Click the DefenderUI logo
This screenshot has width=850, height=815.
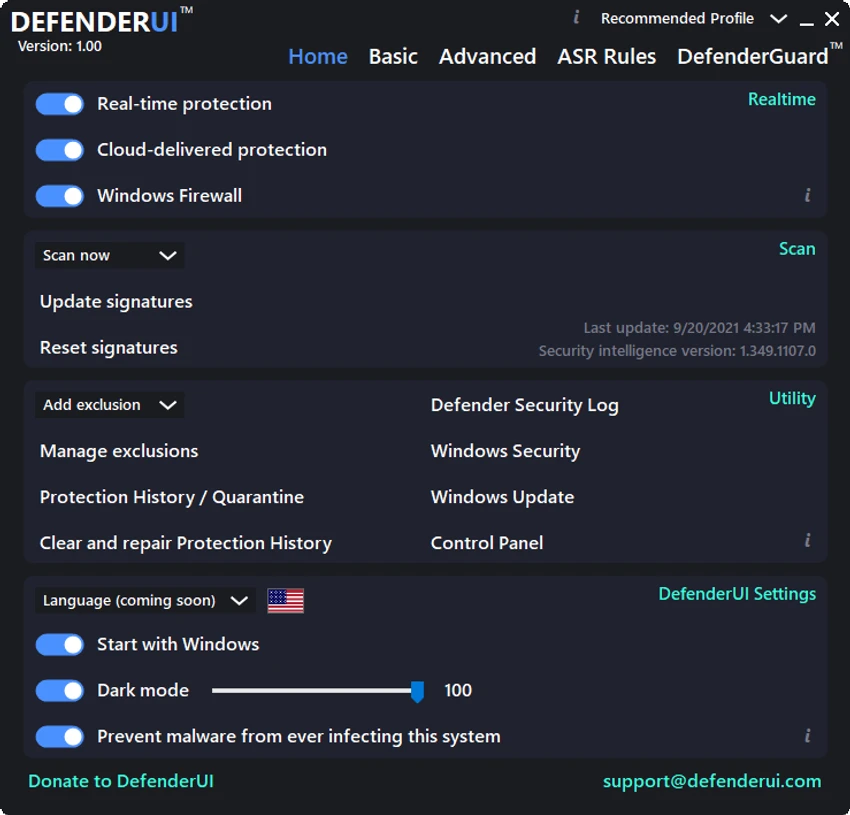click(101, 22)
